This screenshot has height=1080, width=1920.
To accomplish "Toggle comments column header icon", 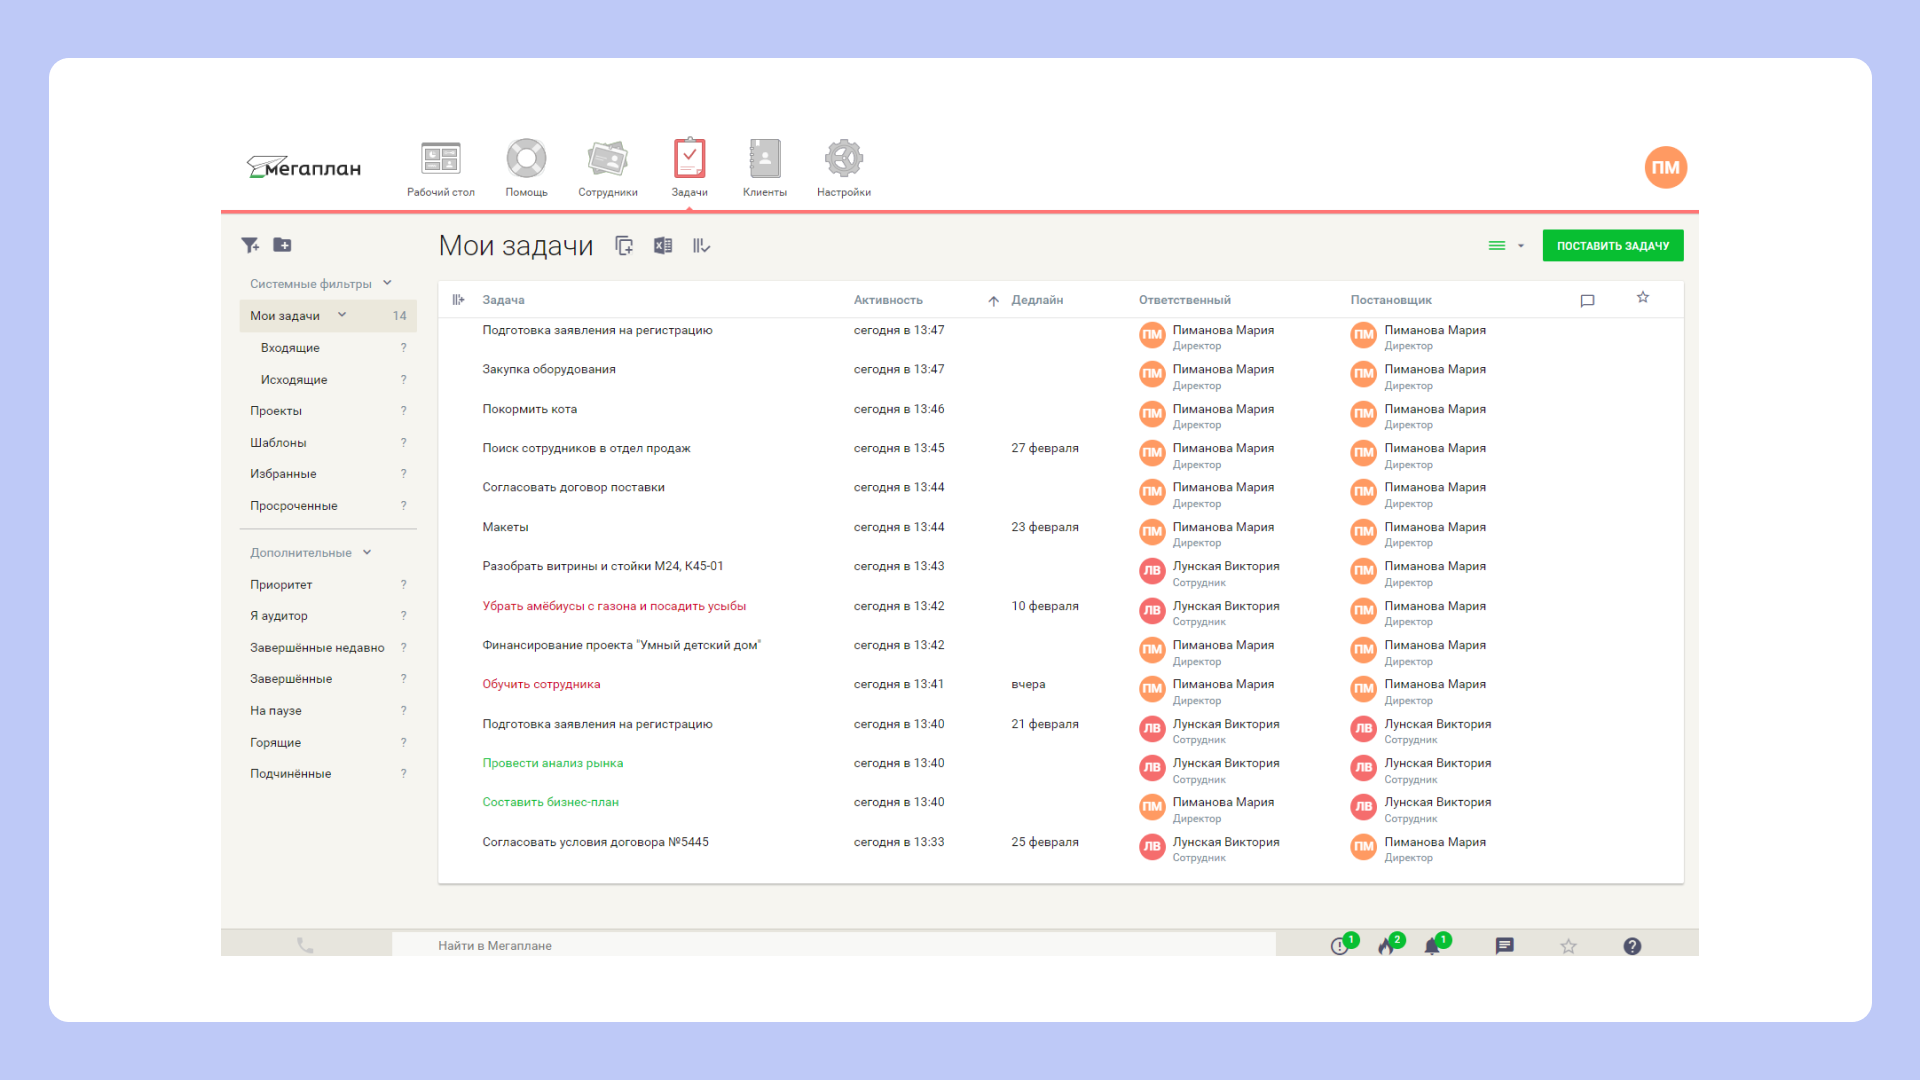I will coord(1587,300).
